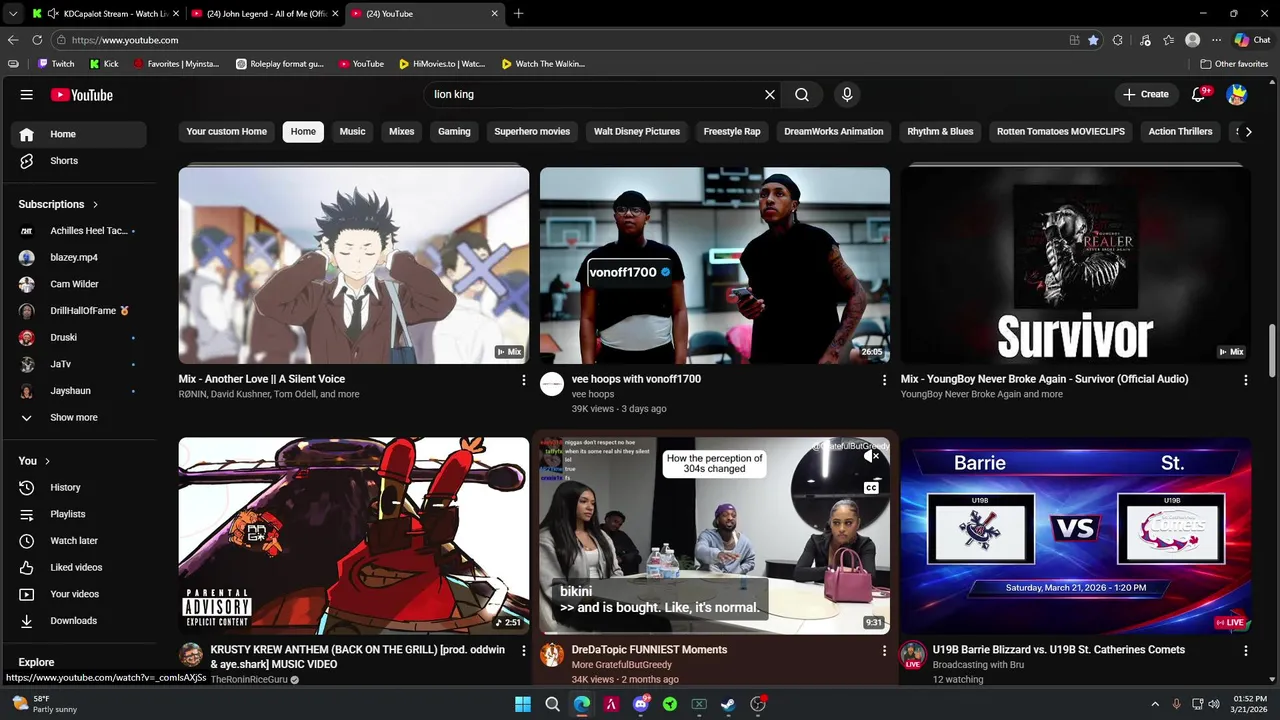This screenshot has width=1280, height=720.
Task: Select Freestyle Rap chip
Action: tap(732, 131)
